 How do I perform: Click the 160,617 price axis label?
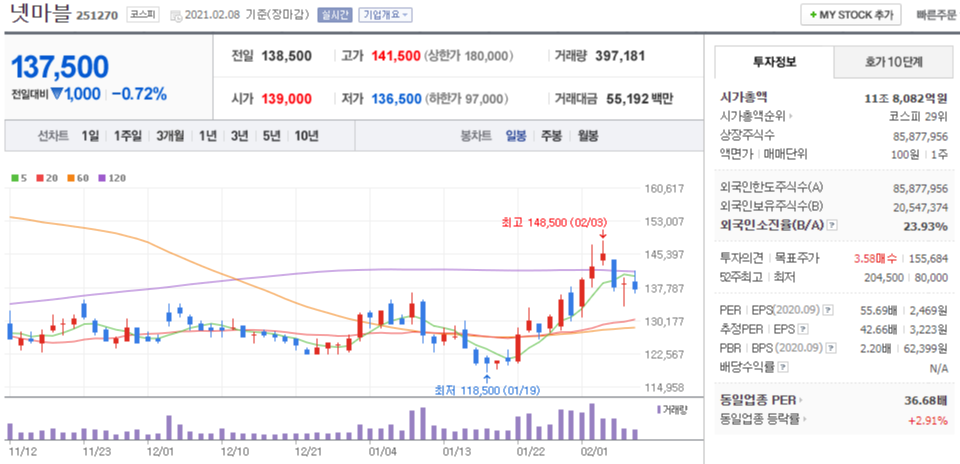(x=664, y=189)
